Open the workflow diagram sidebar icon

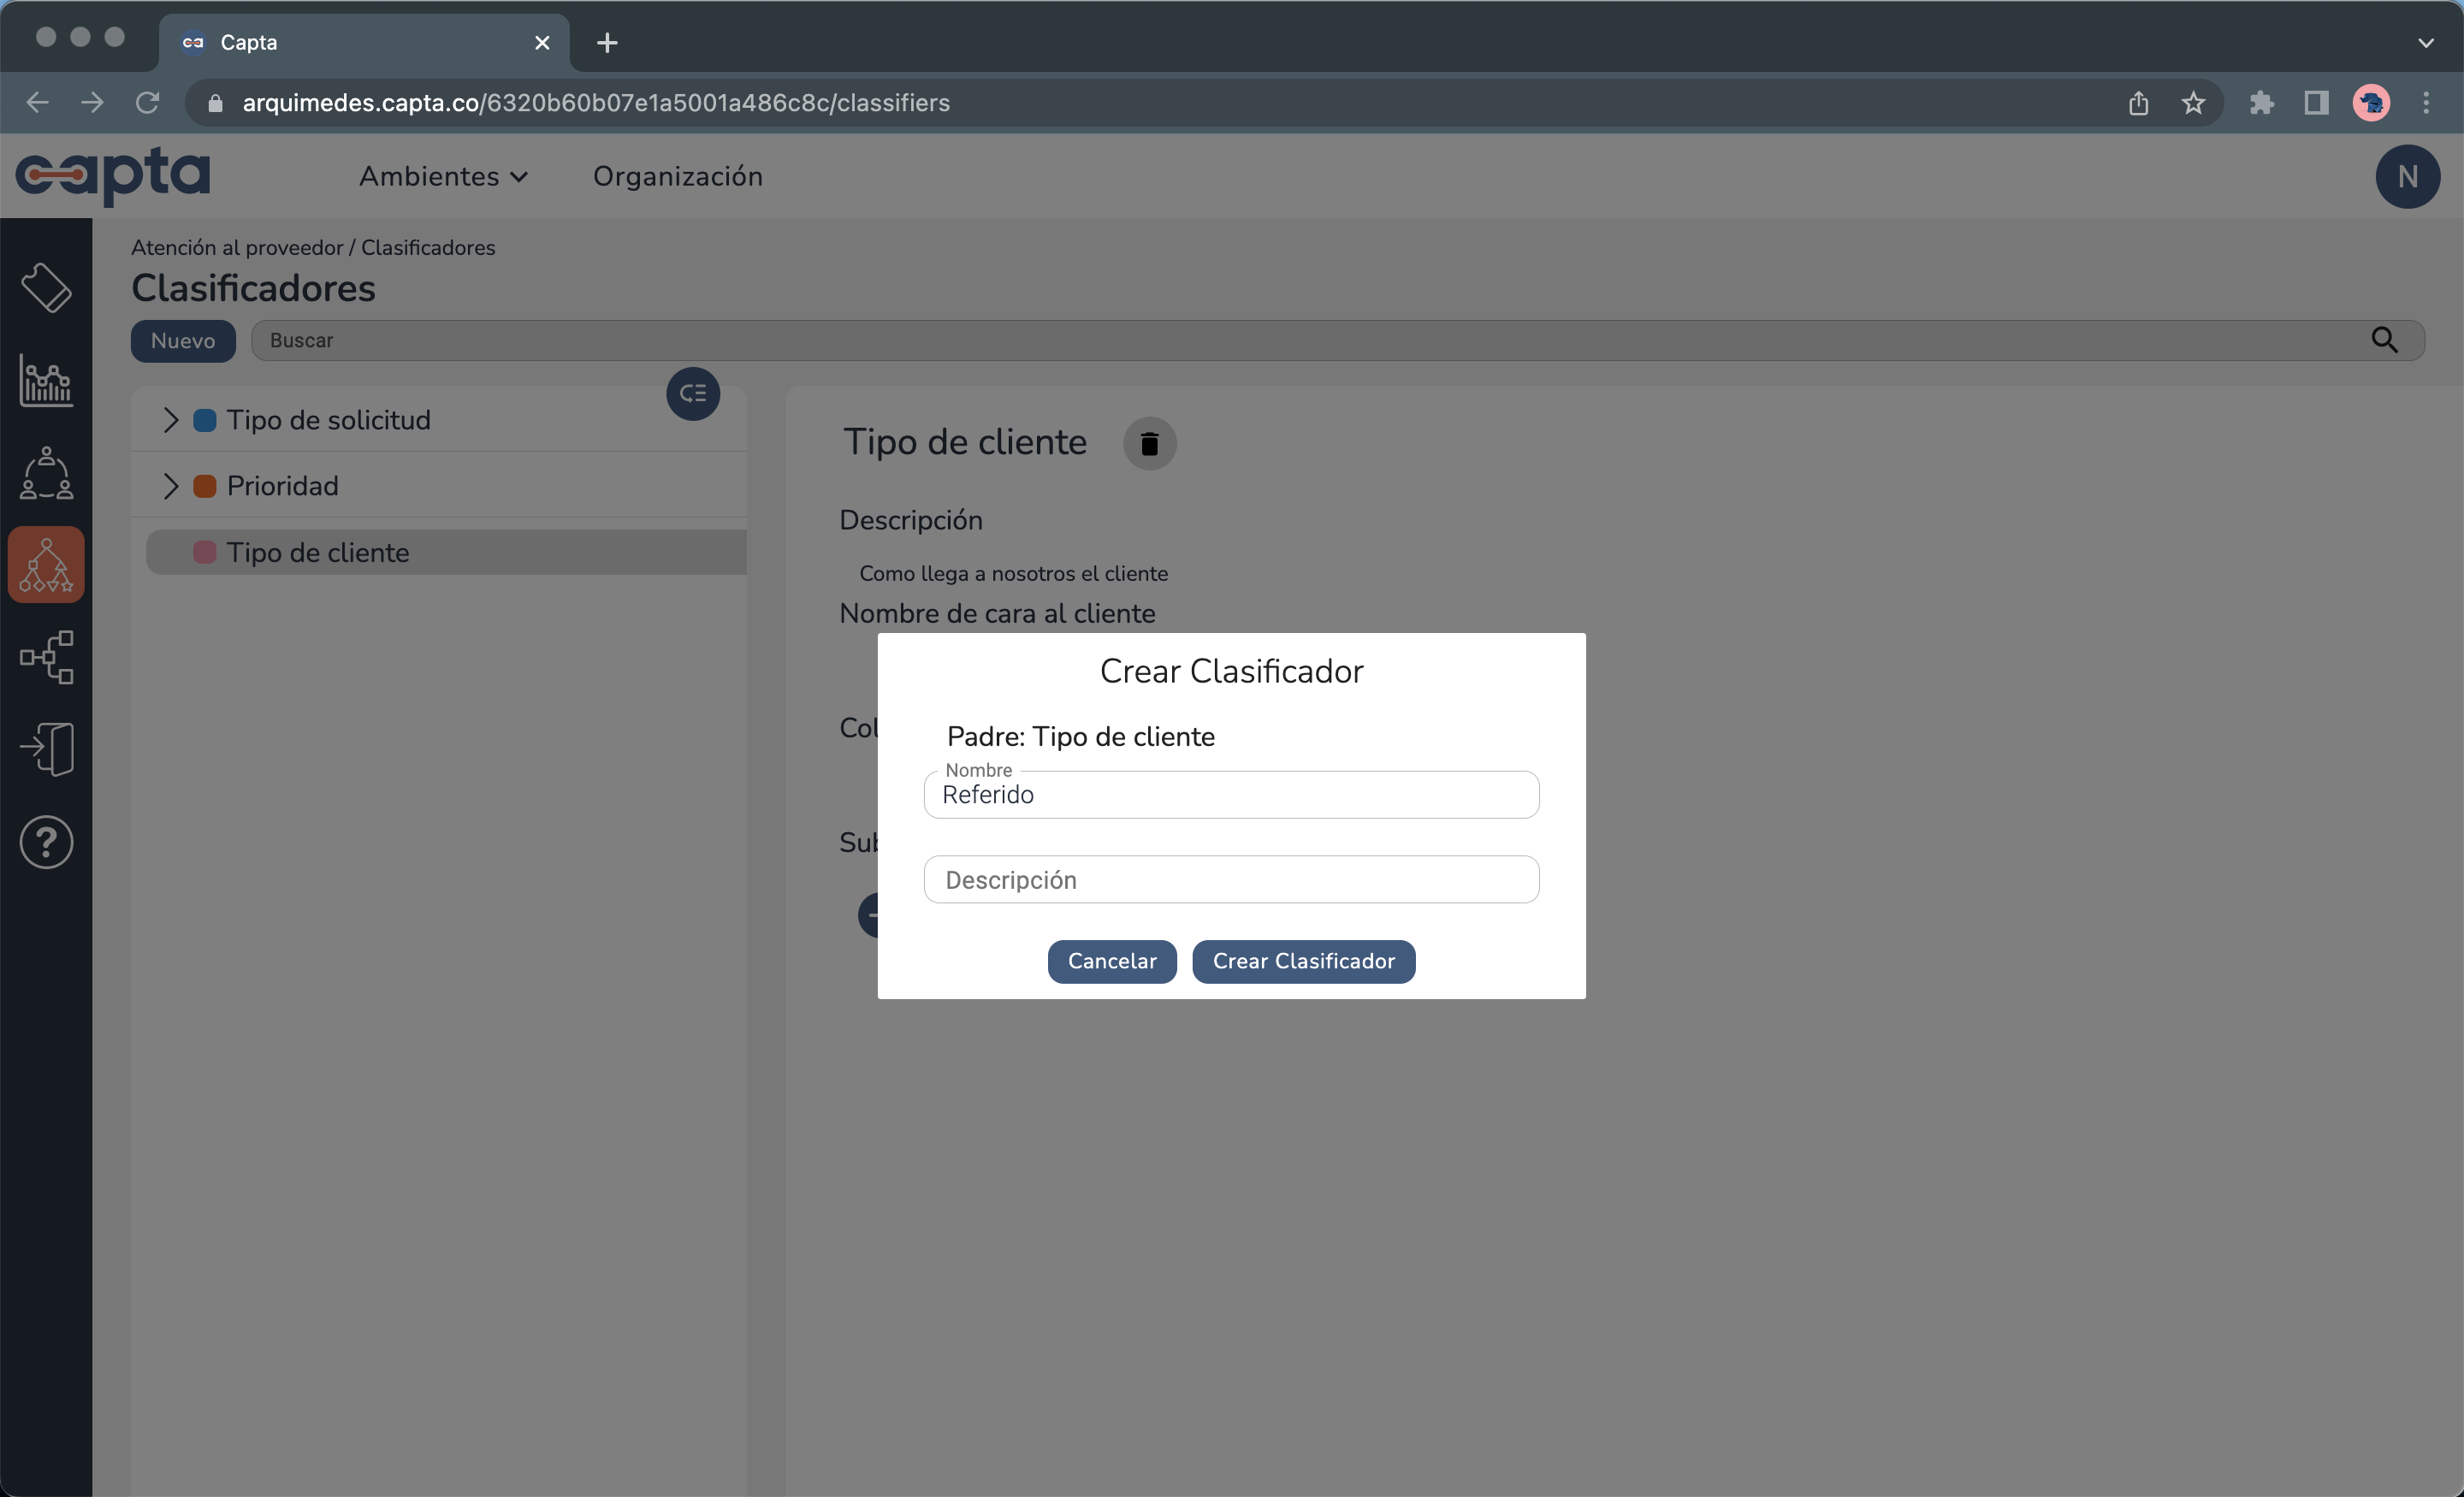(x=46, y=657)
